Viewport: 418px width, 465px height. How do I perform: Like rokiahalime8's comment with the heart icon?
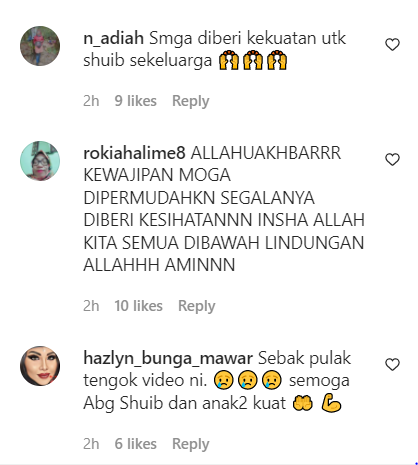392,159
